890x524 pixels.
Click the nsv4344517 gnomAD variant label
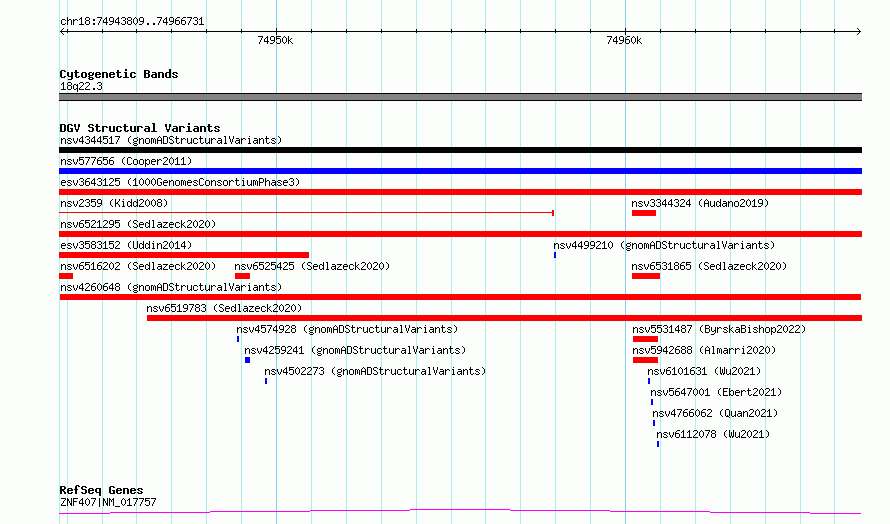coord(171,140)
